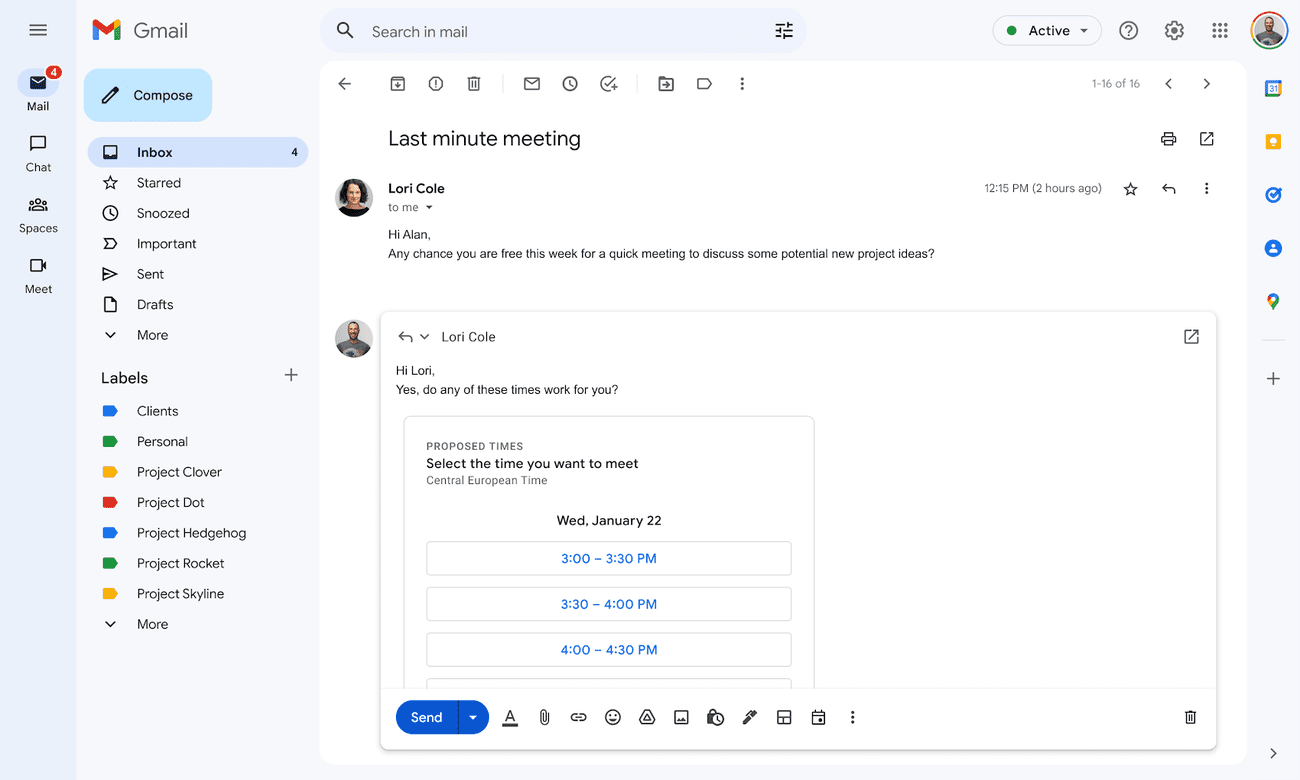Image resolution: width=1300 pixels, height=780 pixels.
Task: Compose a new email
Action: 147,94
